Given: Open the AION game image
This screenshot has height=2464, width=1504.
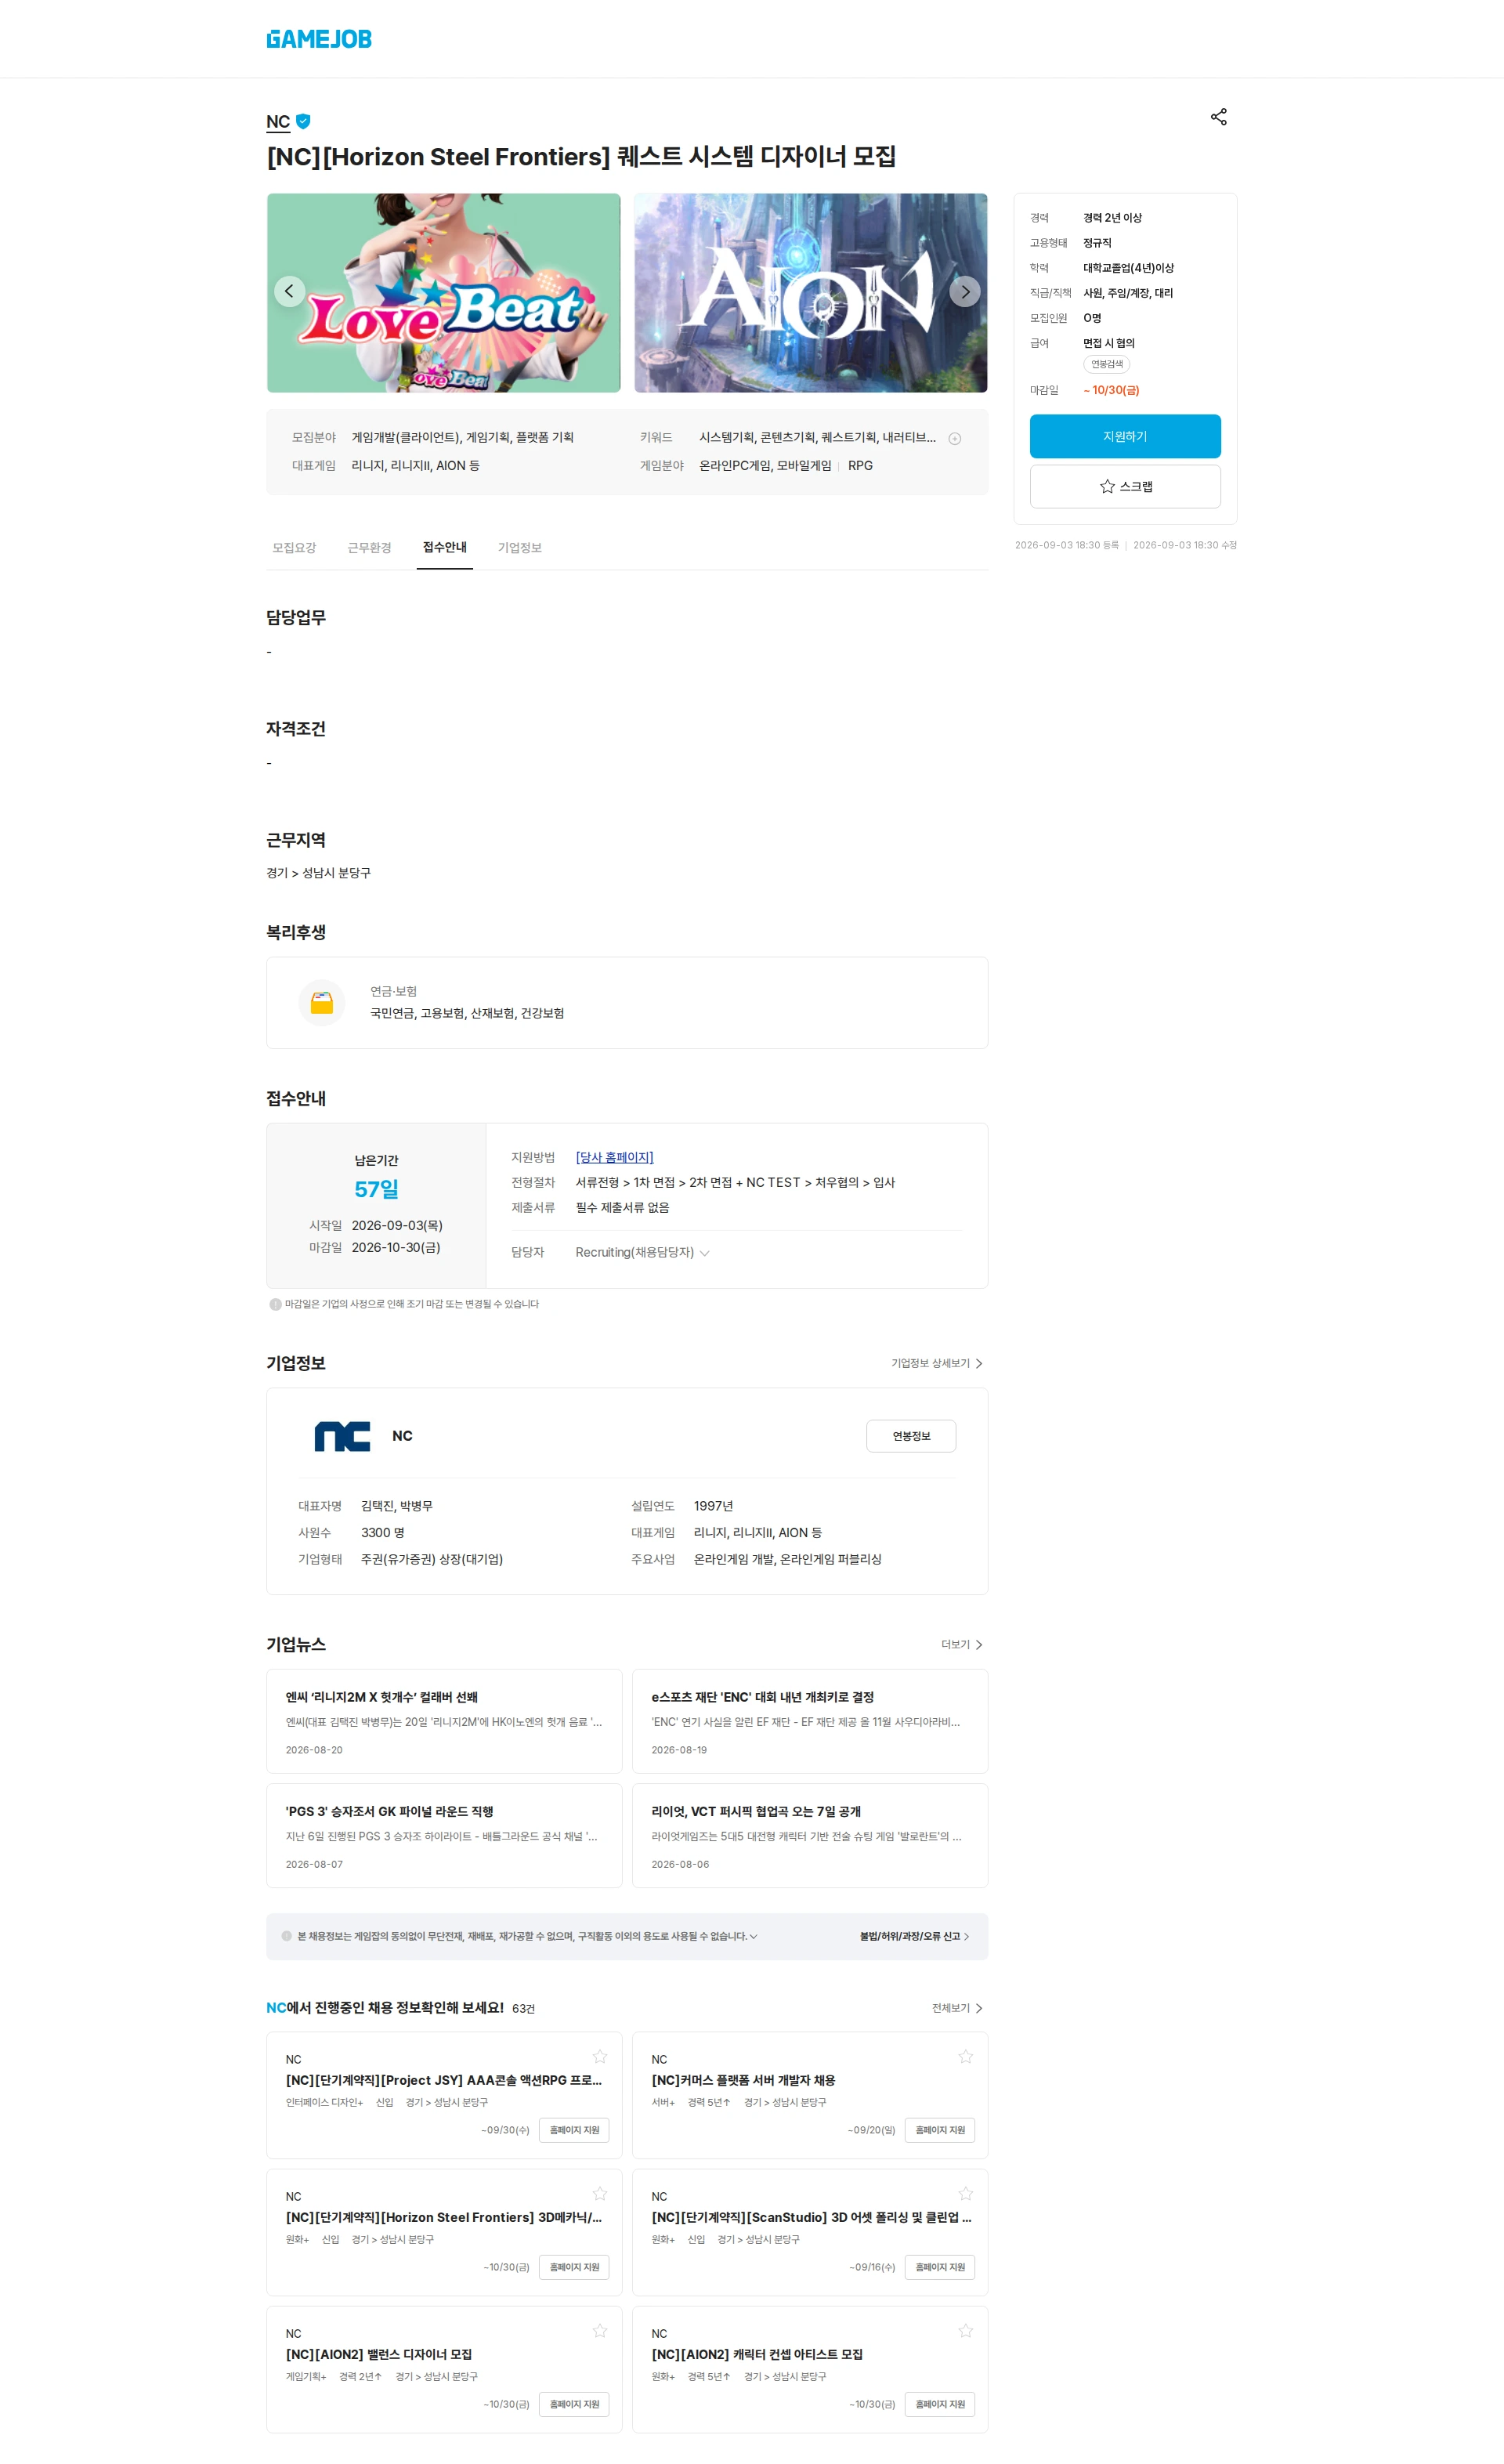Looking at the screenshot, I should point(810,292).
